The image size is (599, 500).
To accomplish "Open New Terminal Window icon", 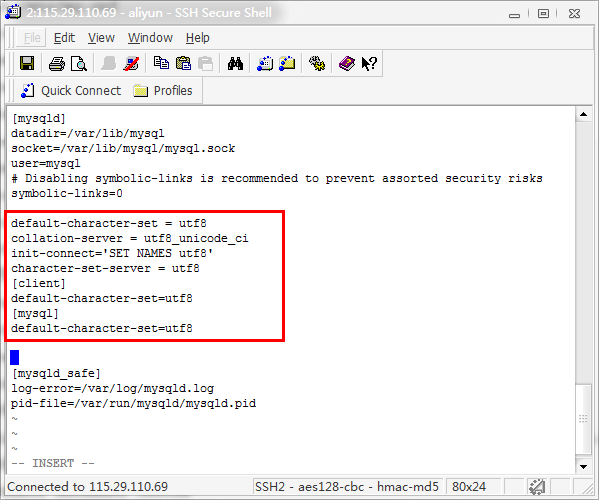I will [265, 63].
